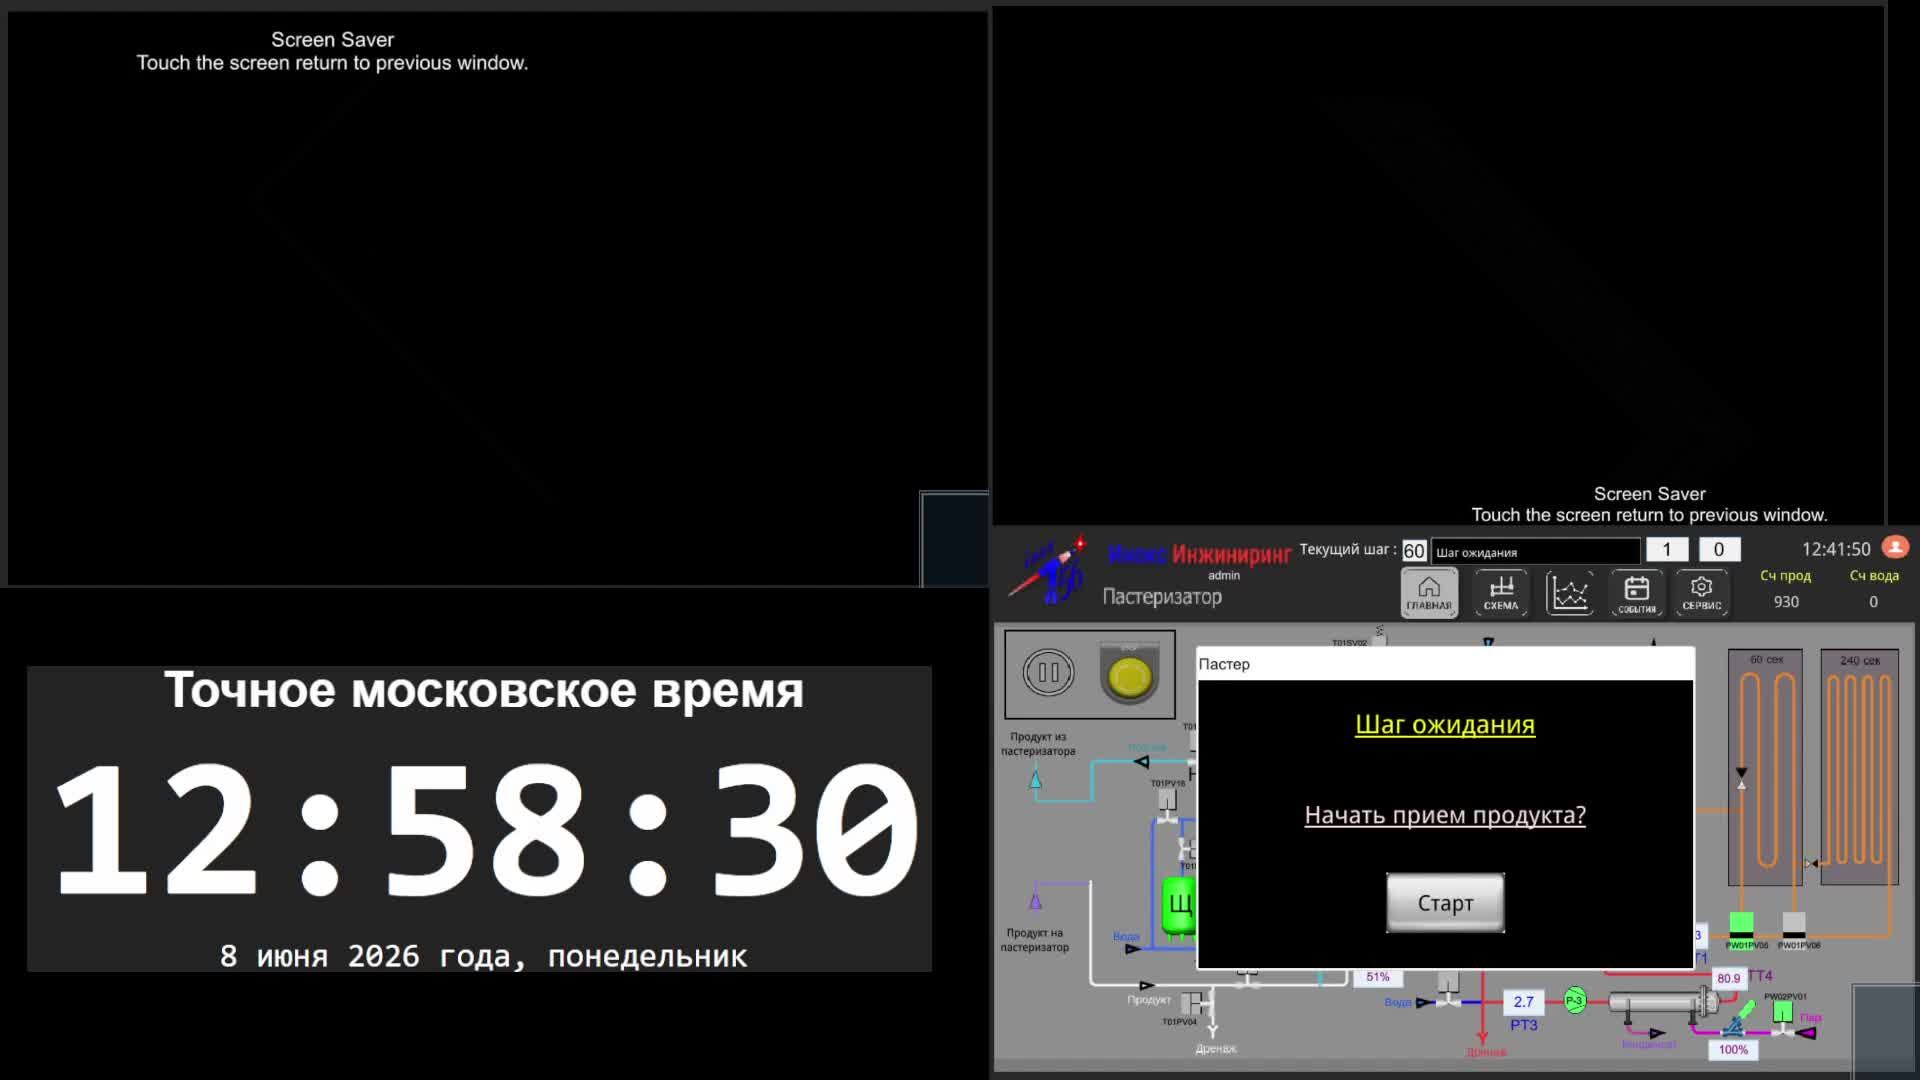The image size is (1920, 1080).
Task: Click the 51% level value
Action: 1378,977
